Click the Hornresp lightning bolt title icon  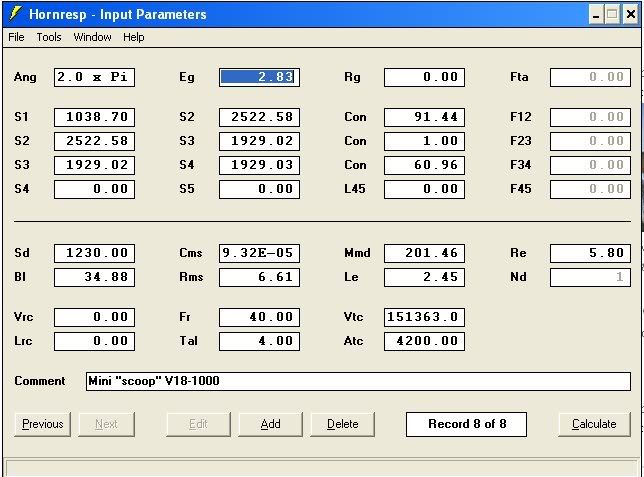[x=15, y=14]
